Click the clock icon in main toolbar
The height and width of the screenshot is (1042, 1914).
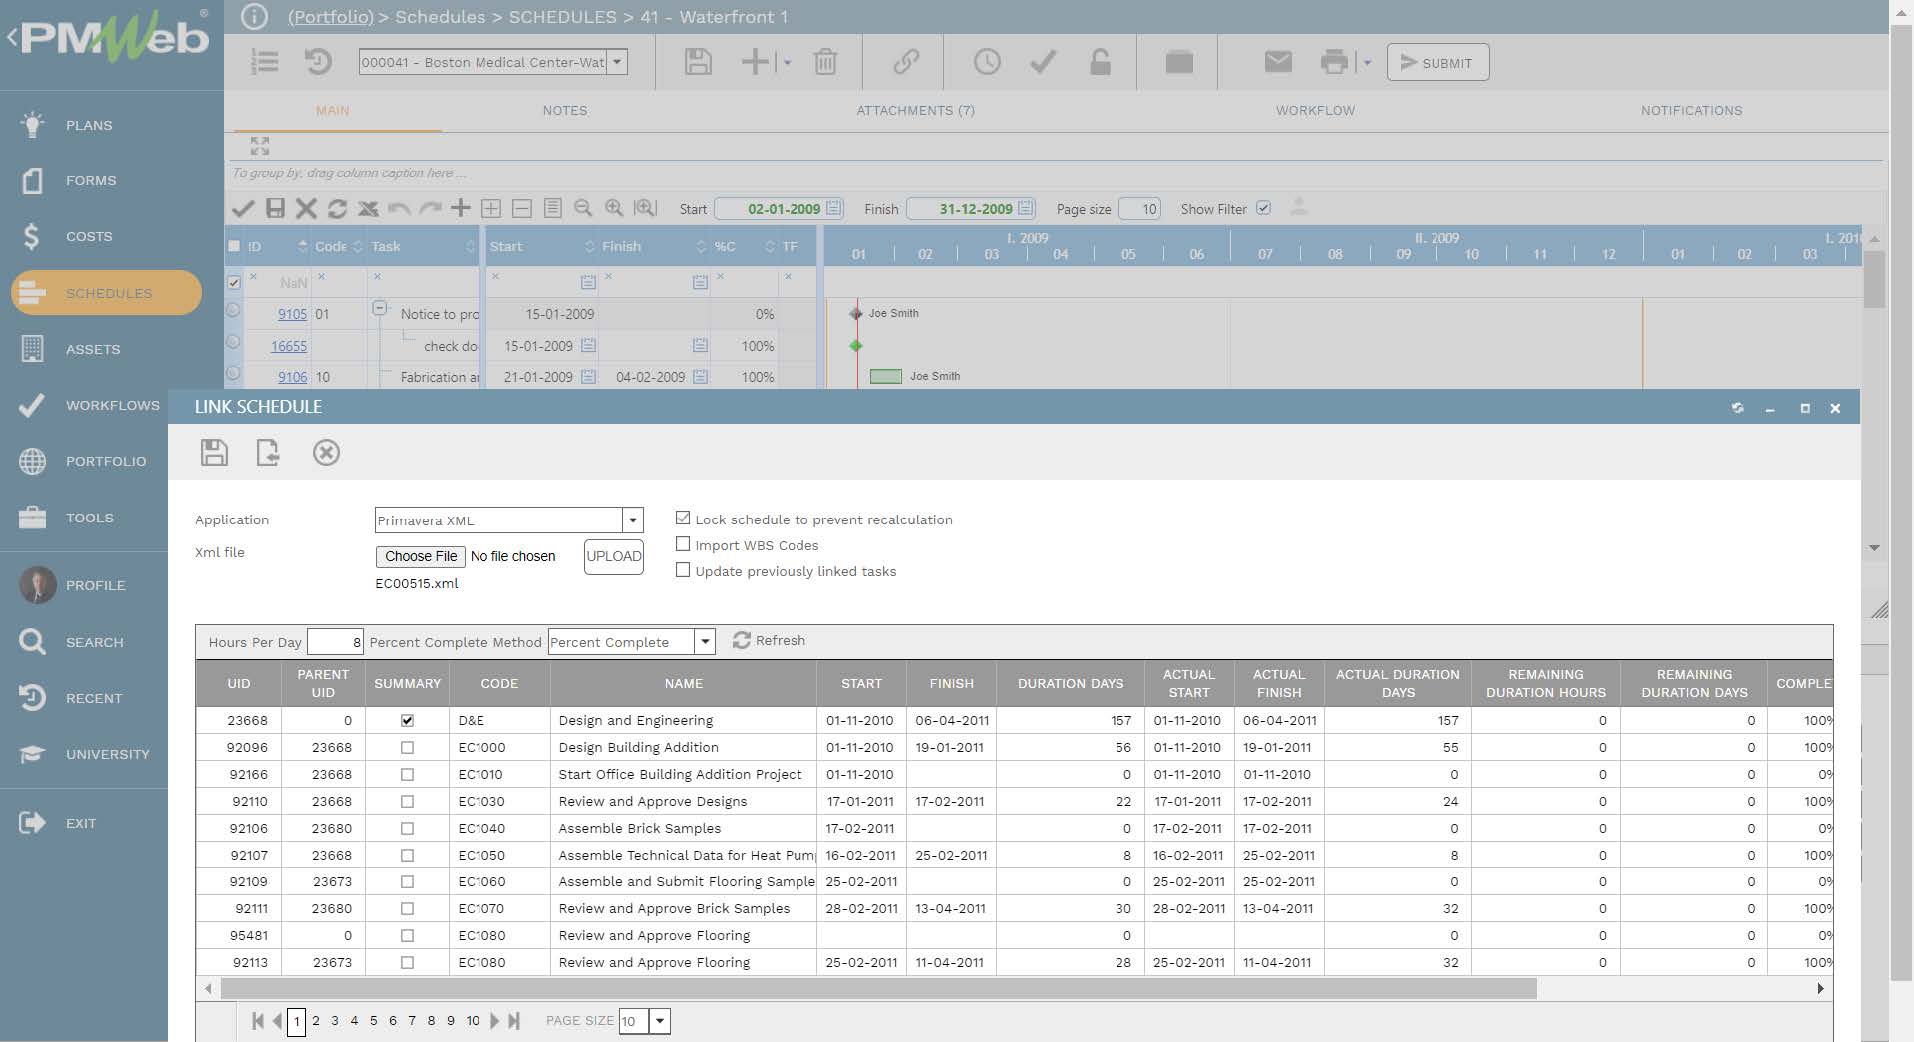[x=987, y=62]
